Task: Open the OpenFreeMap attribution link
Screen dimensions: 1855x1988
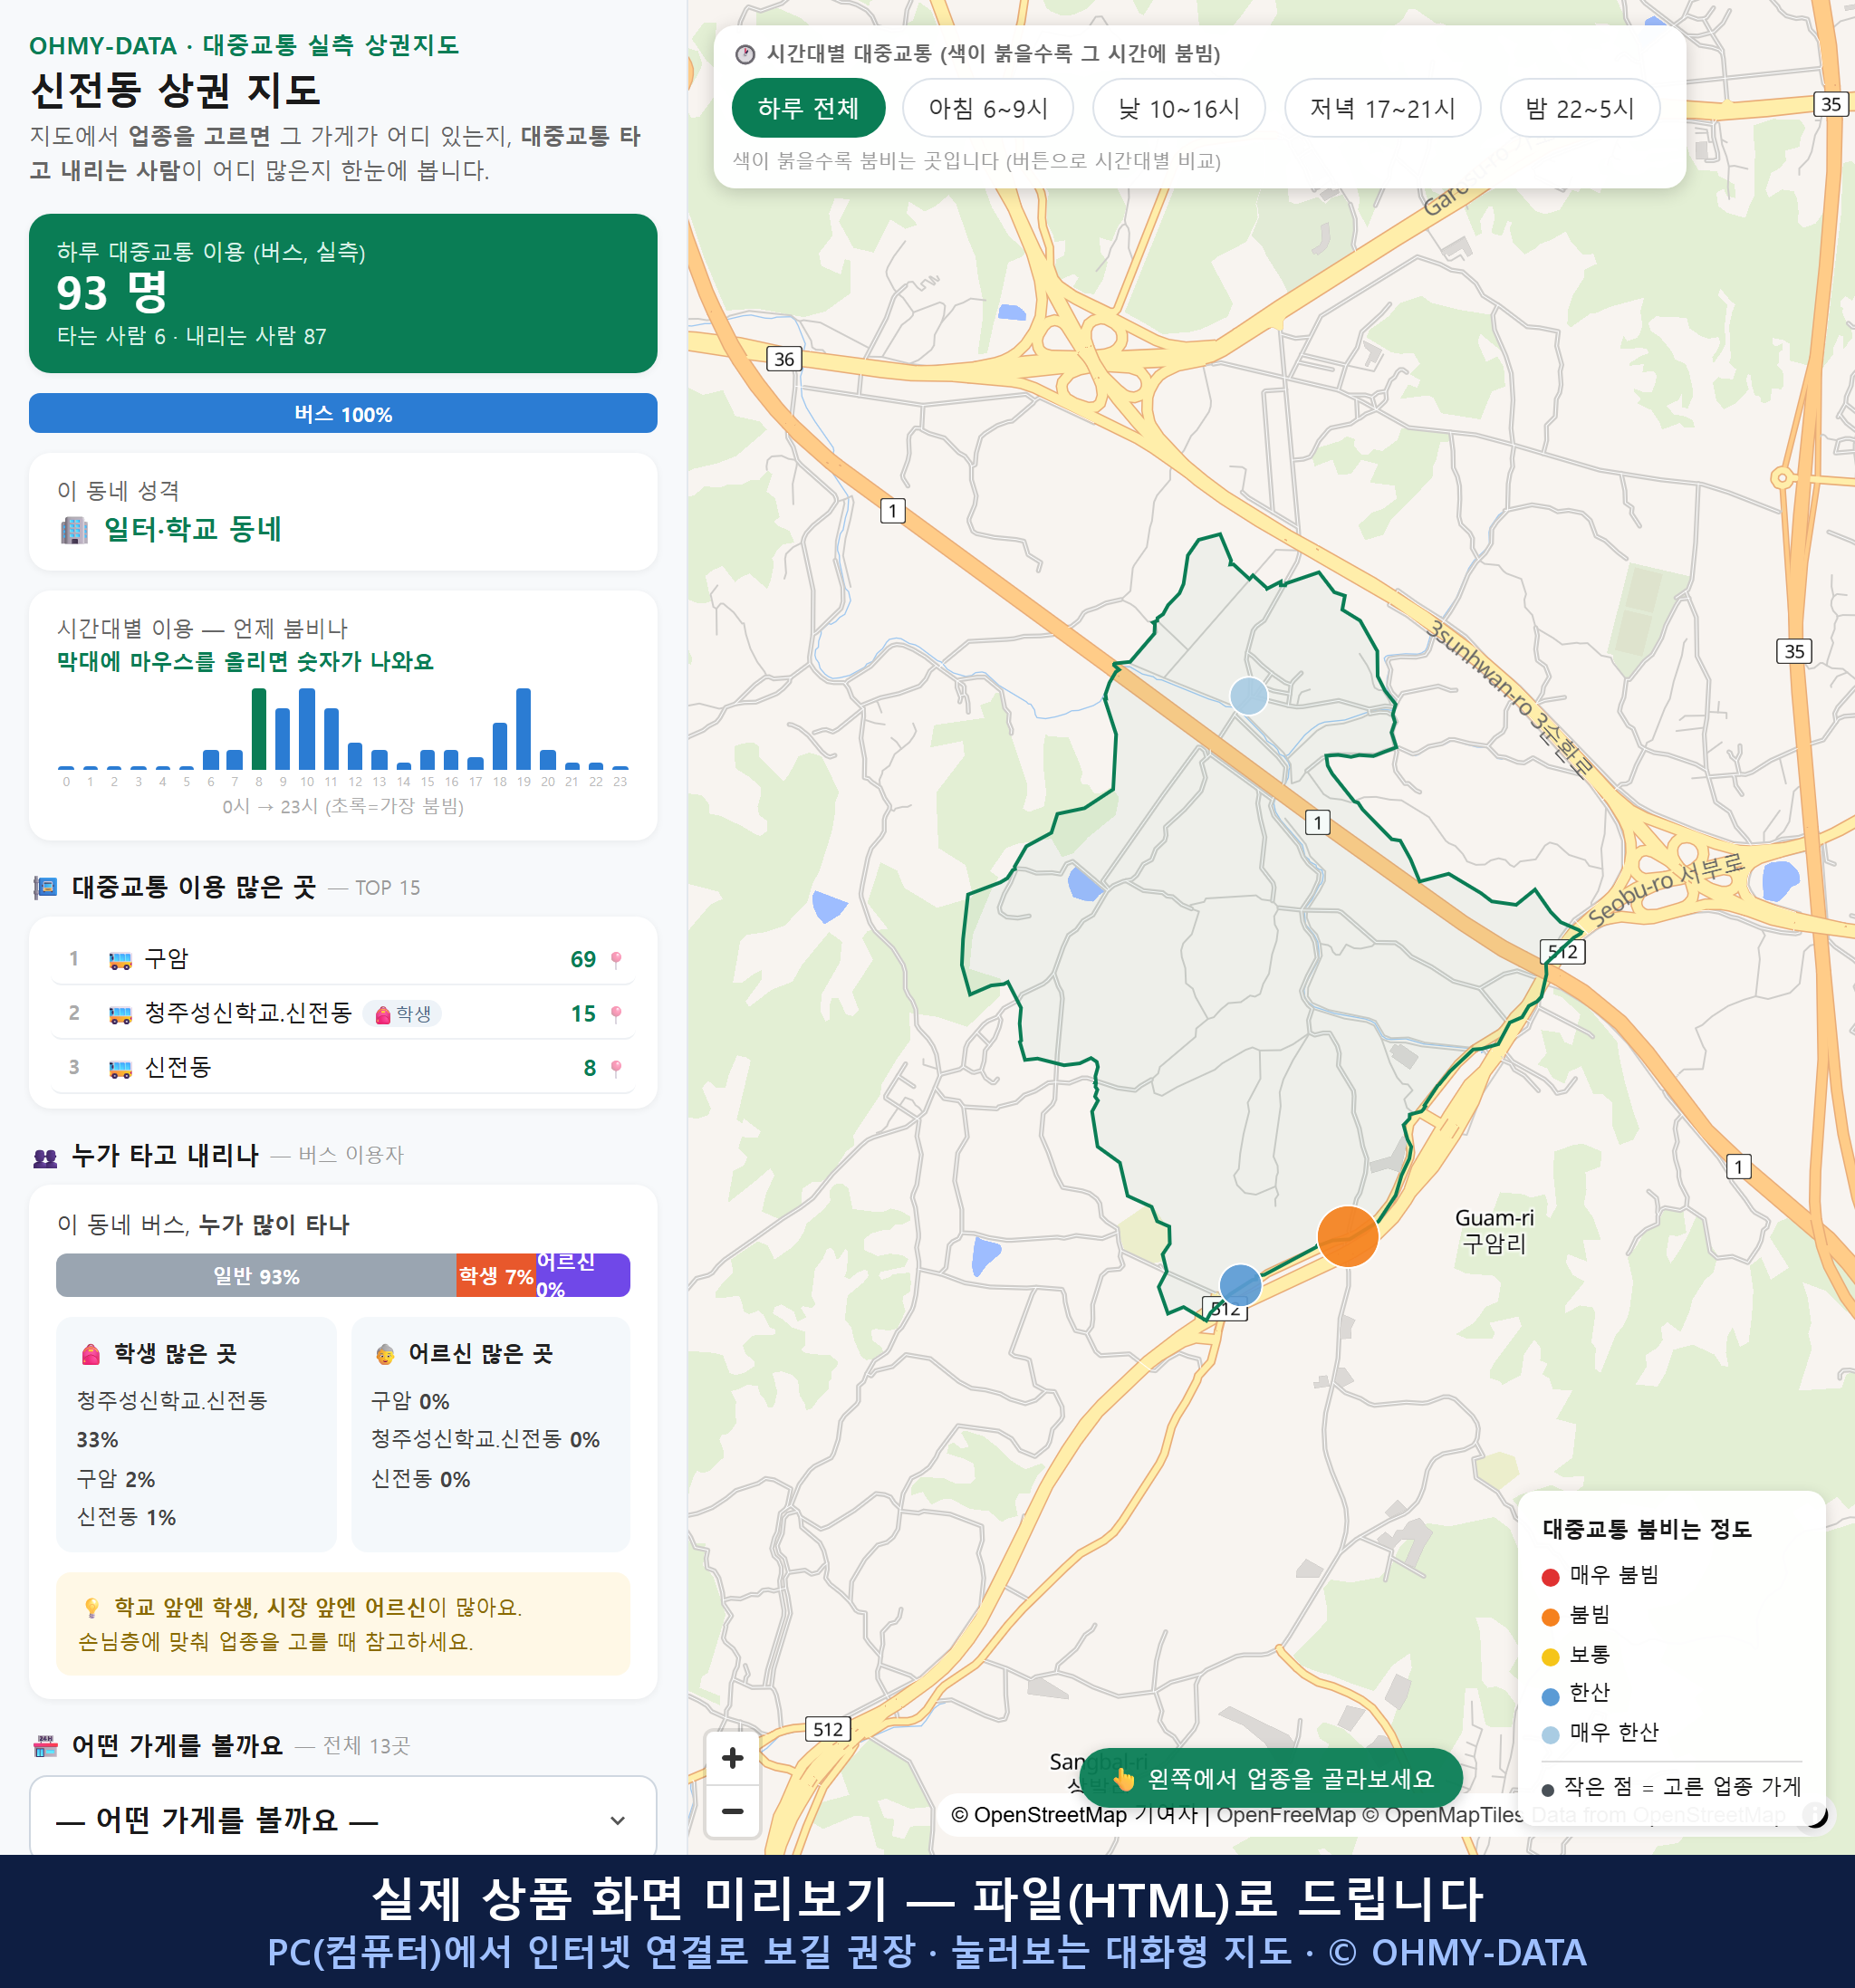Action: (x=1285, y=1815)
